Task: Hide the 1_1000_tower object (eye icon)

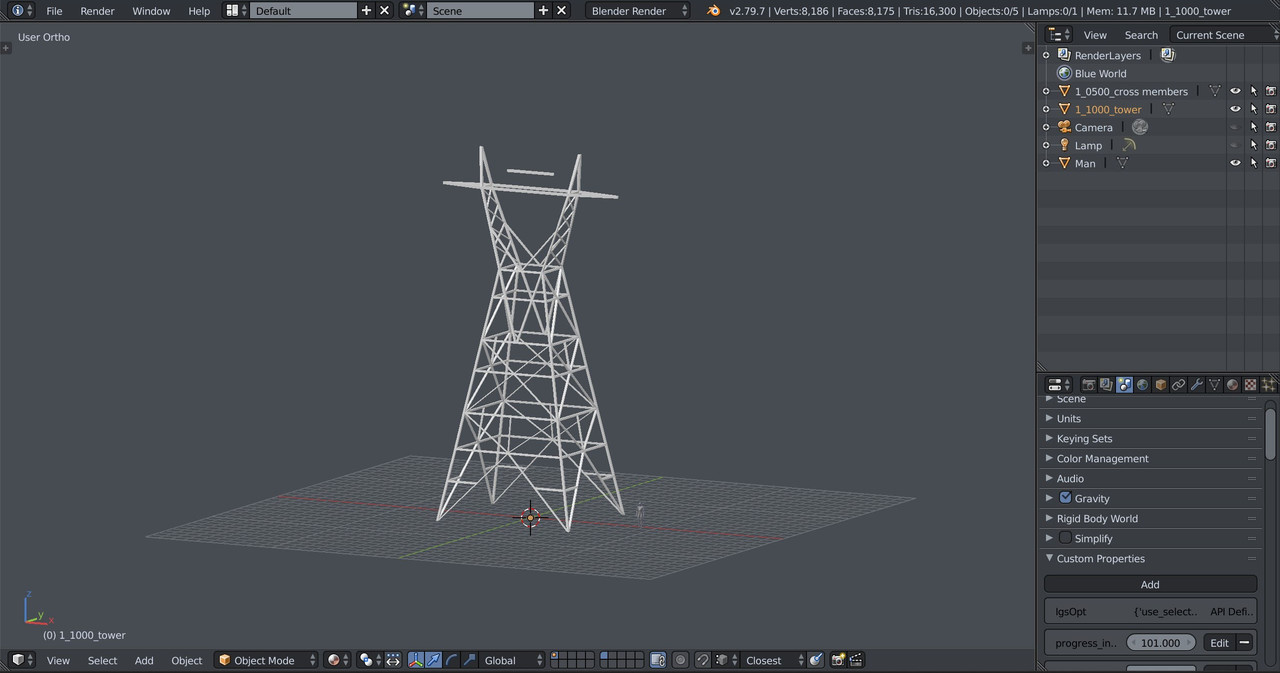Action: pos(1235,109)
